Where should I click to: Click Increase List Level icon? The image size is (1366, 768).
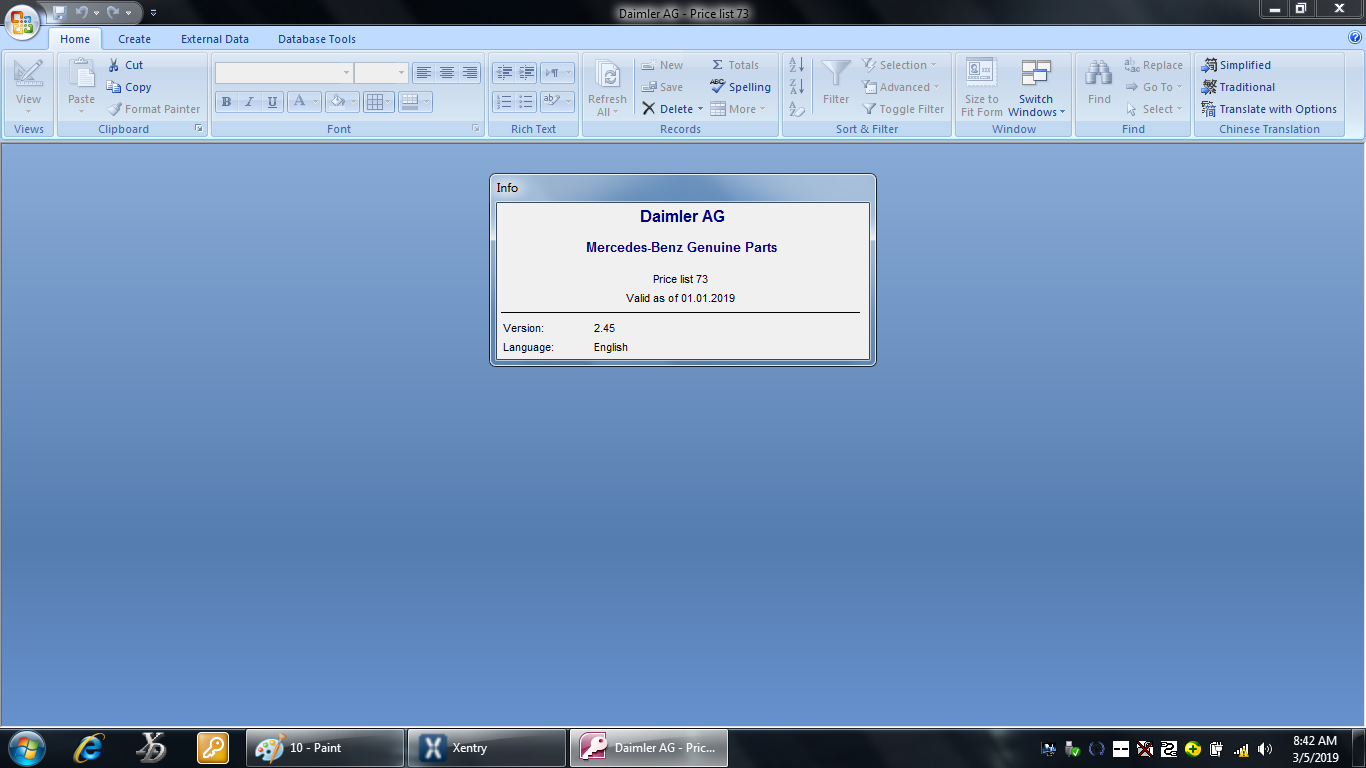(527, 73)
